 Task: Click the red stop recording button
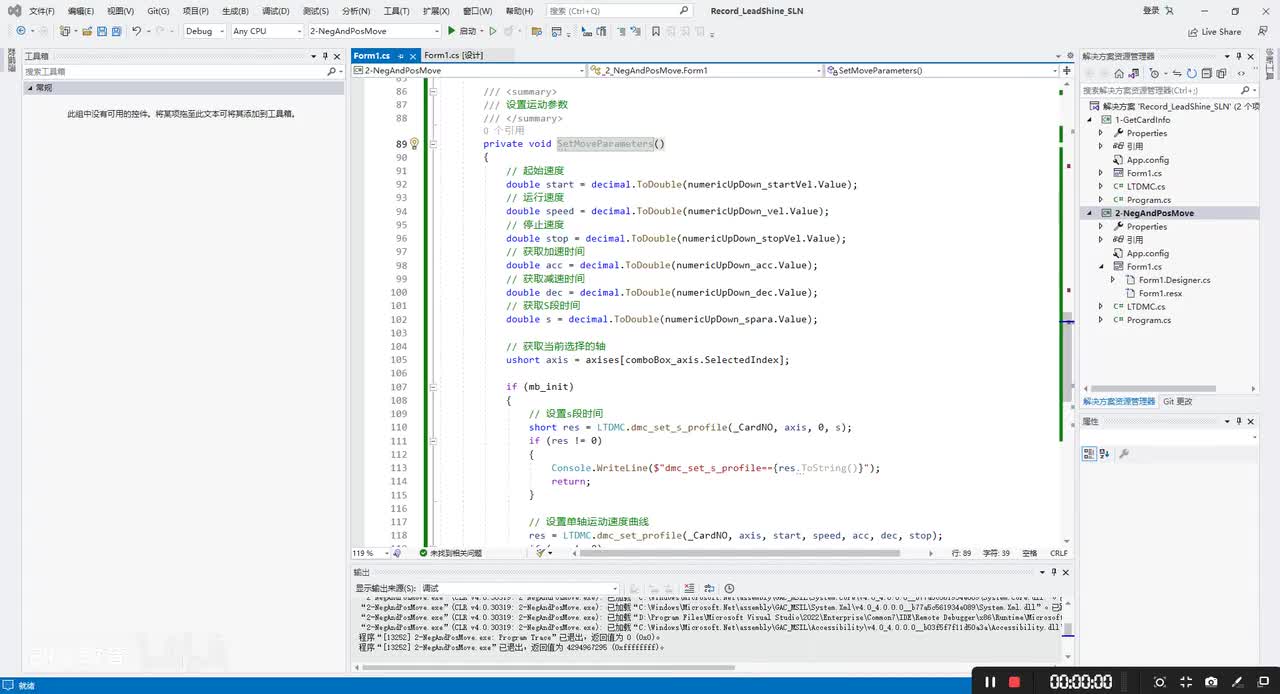tap(1014, 682)
